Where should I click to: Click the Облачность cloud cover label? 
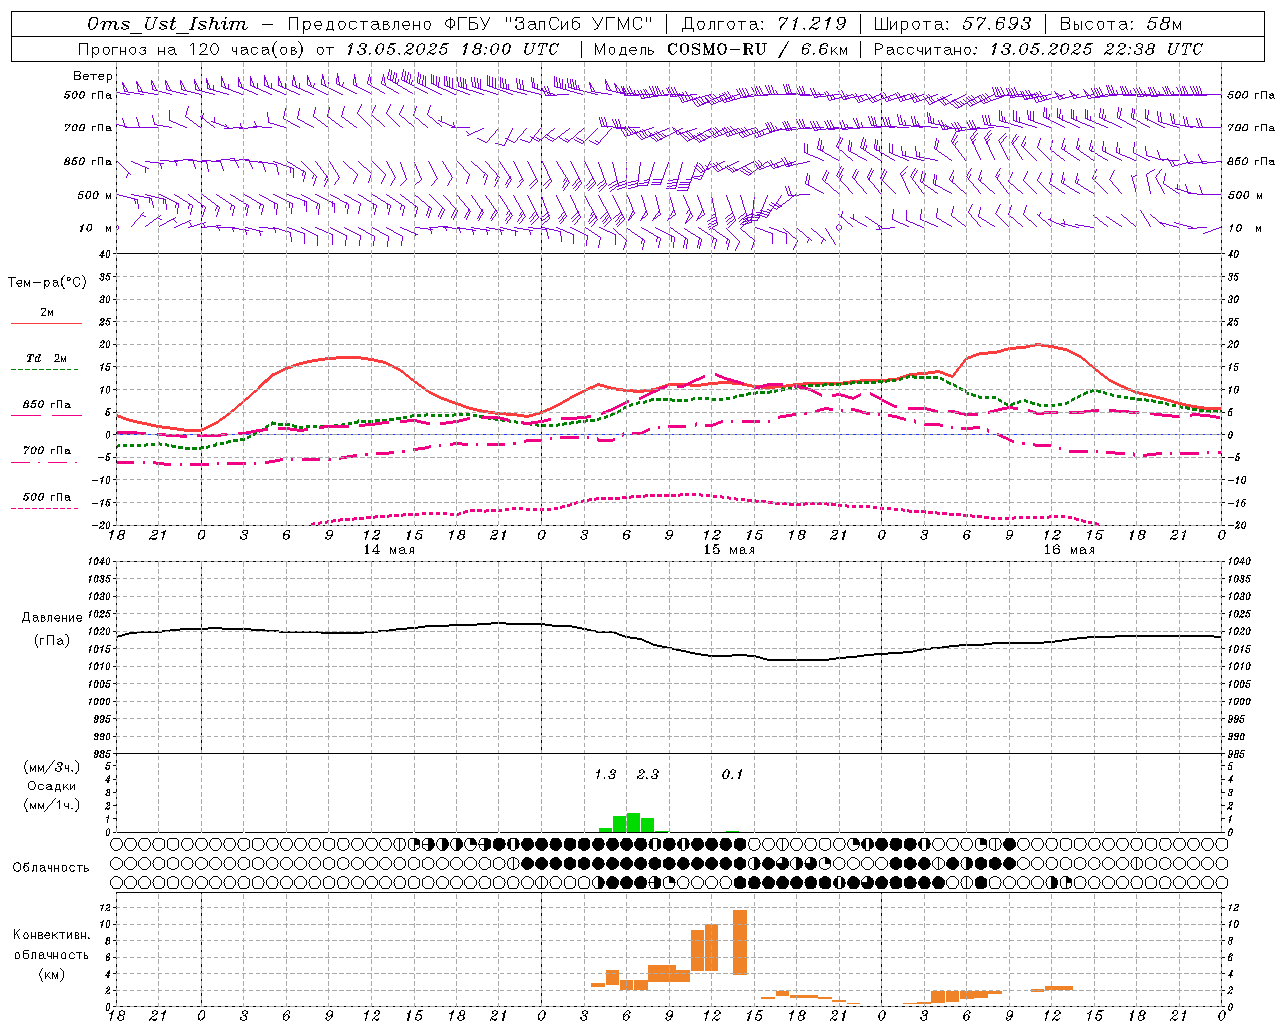pyautogui.click(x=51, y=868)
